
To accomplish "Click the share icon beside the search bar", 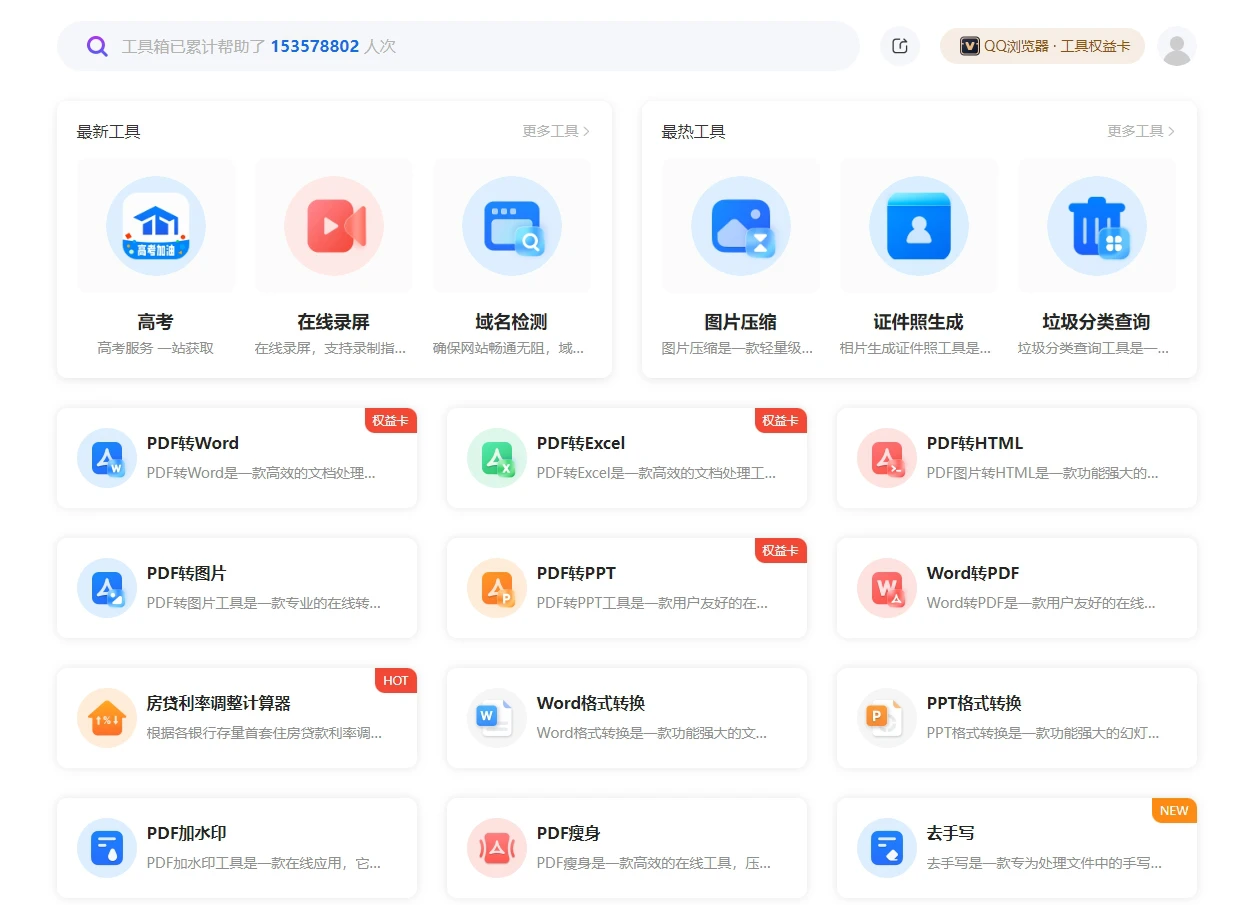I will 899,46.
